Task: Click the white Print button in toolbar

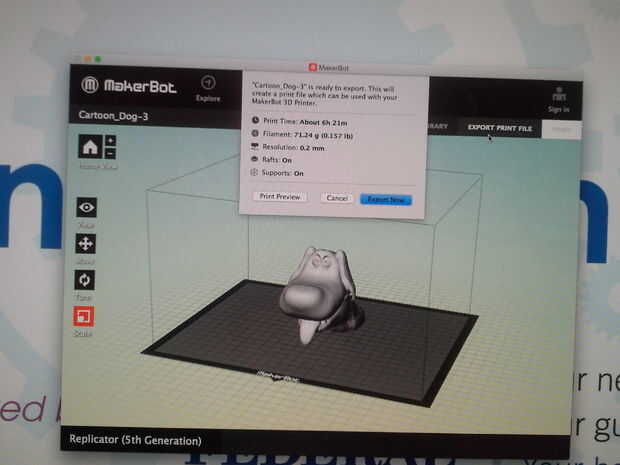Action: point(561,129)
